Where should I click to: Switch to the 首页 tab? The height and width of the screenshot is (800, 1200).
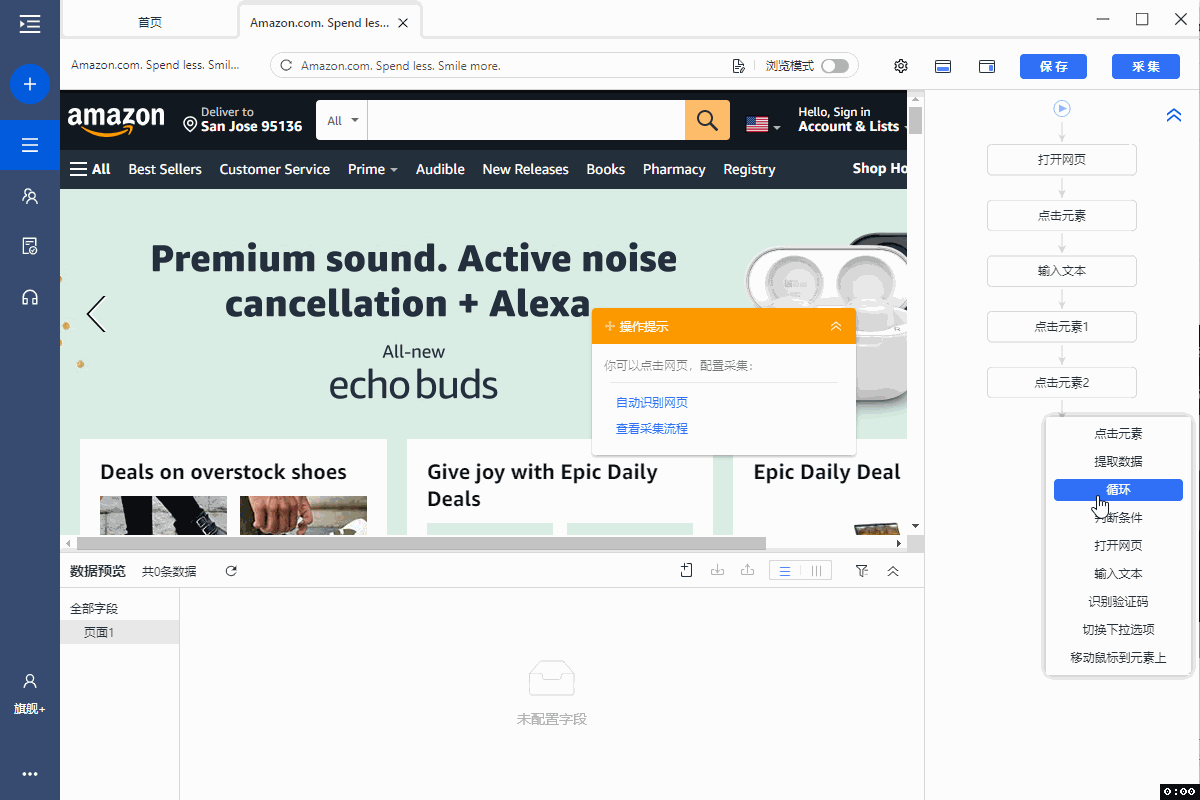pos(150,22)
